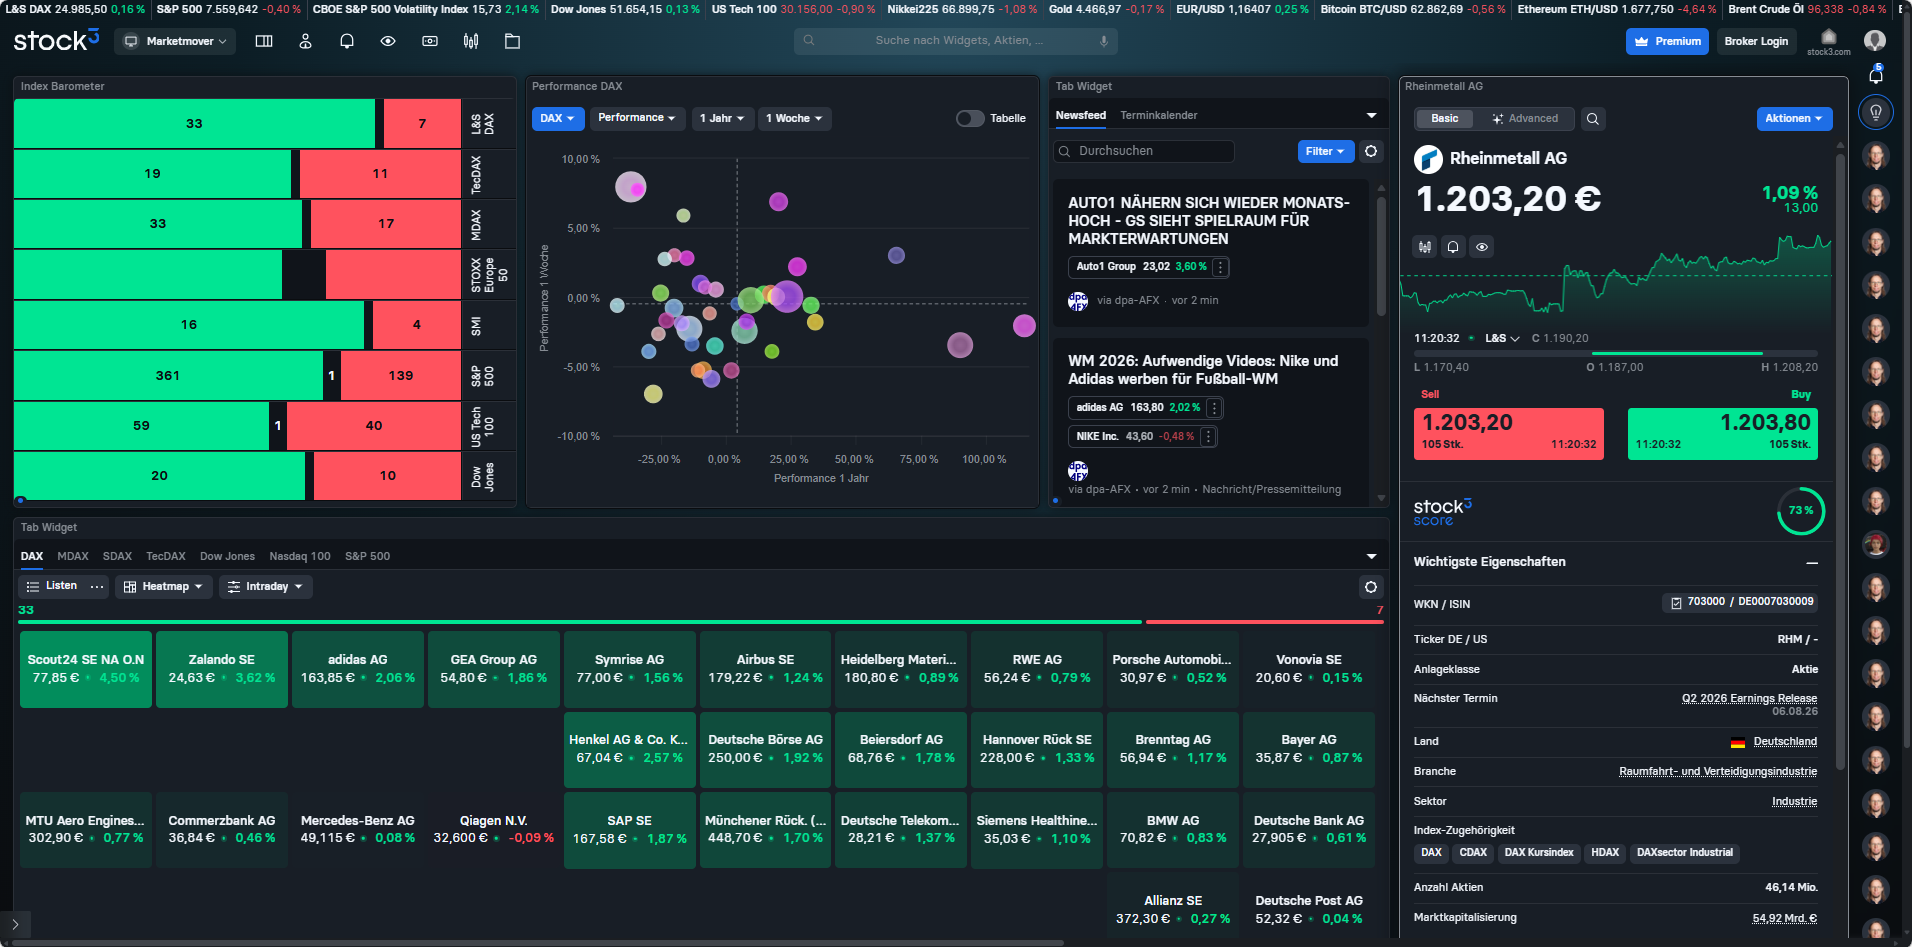Open the banknote icon in top toolbar
The height and width of the screenshot is (947, 1912).
[x=430, y=41]
